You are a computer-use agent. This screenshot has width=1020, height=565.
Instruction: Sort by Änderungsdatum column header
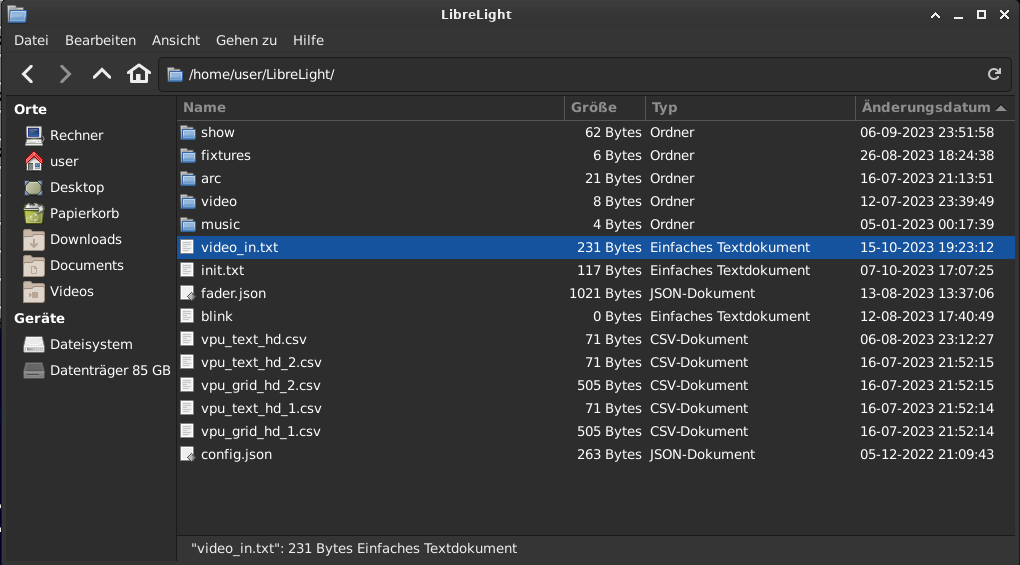(x=925, y=107)
